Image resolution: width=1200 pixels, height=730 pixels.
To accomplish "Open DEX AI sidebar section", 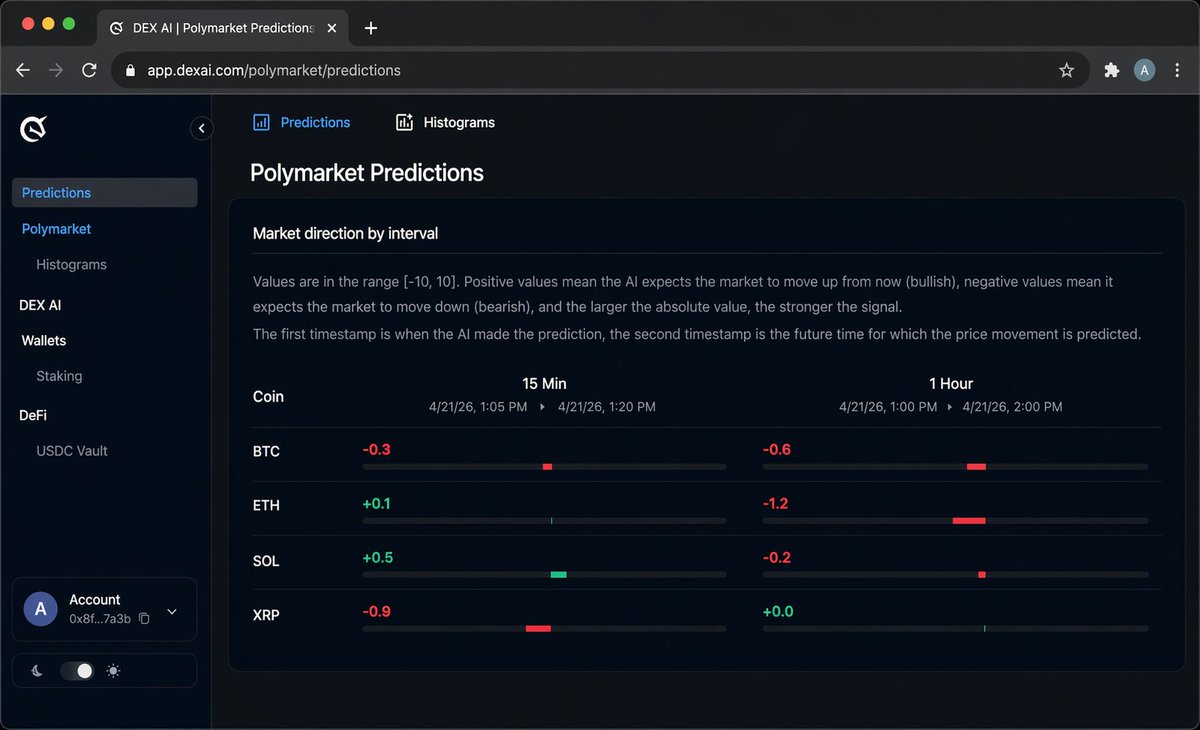I will click(40, 305).
